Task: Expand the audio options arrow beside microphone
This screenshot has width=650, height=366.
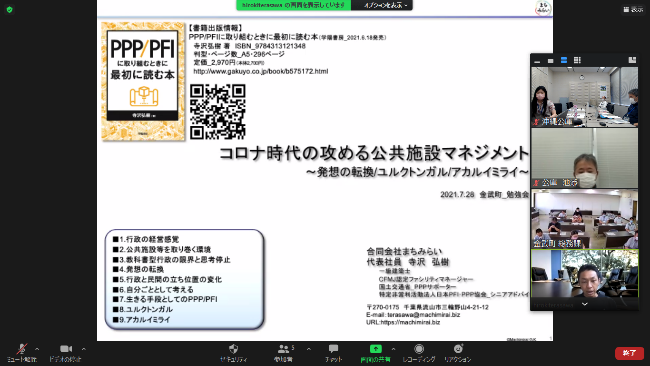Action: click(x=37, y=349)
